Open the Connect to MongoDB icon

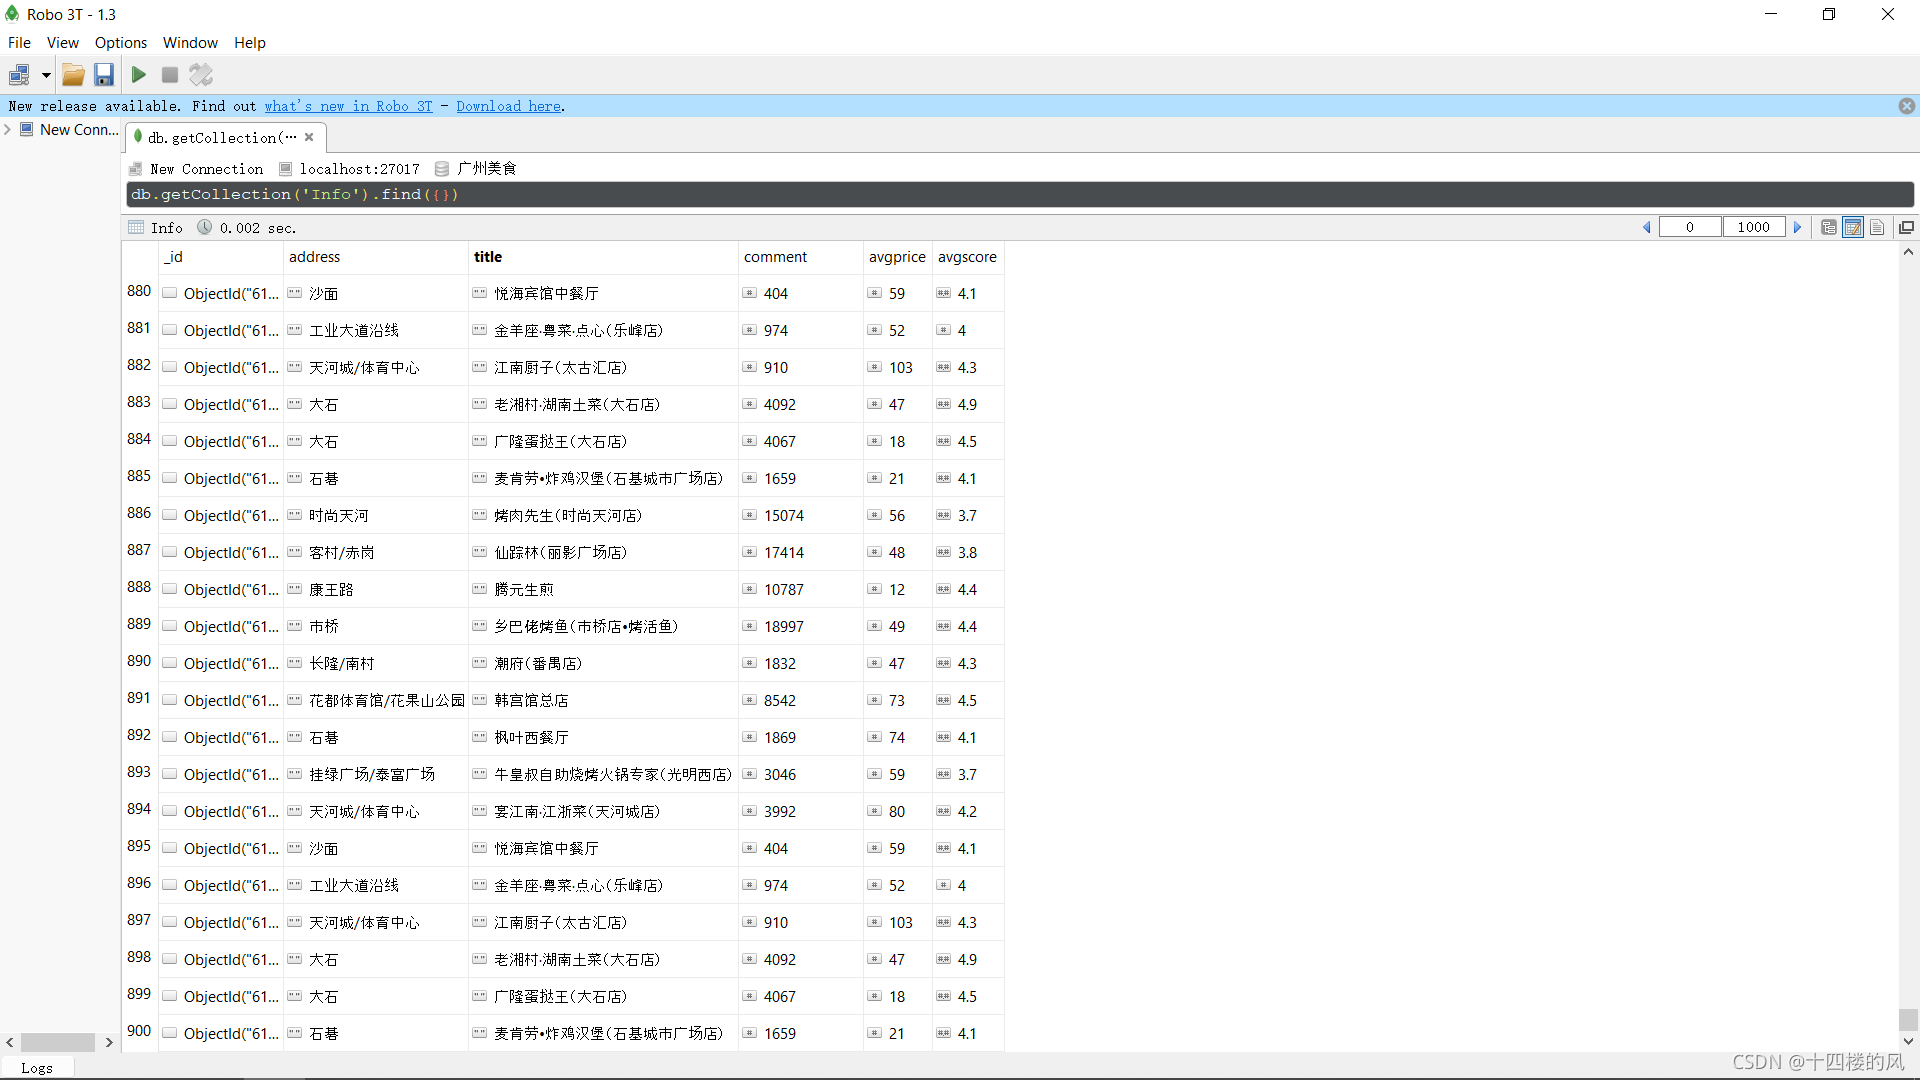pyautogui.click(x=19, y=75)
